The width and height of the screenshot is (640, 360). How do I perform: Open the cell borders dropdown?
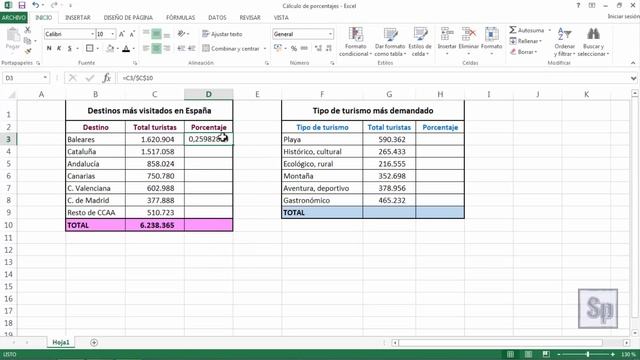click(98, 49)
